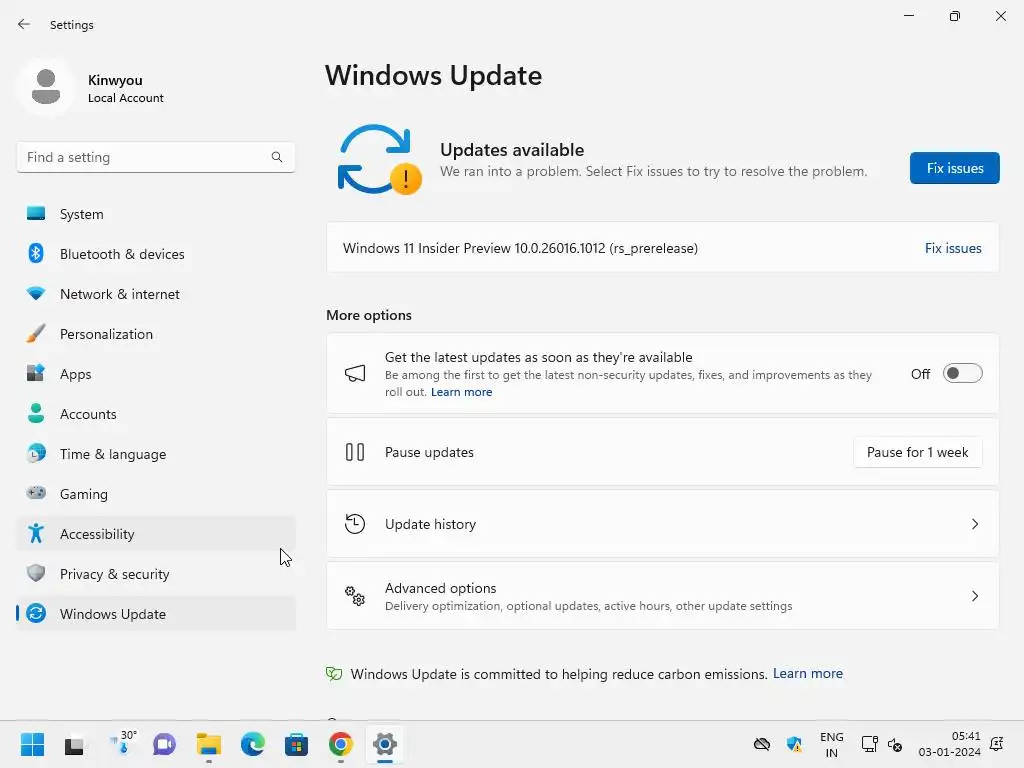This screenshot has width=1024, height=768.
Task: Click the Accounts person icon
Action: tap(36, 413)
